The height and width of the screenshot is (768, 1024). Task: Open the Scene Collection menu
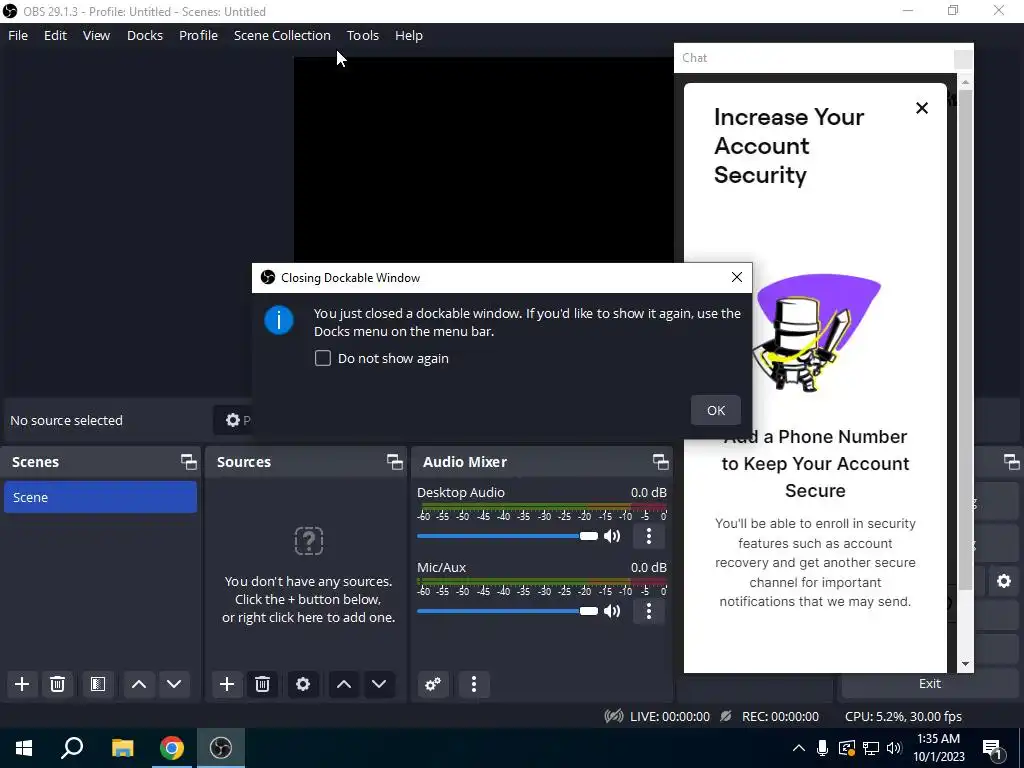[x=282, y=35]
